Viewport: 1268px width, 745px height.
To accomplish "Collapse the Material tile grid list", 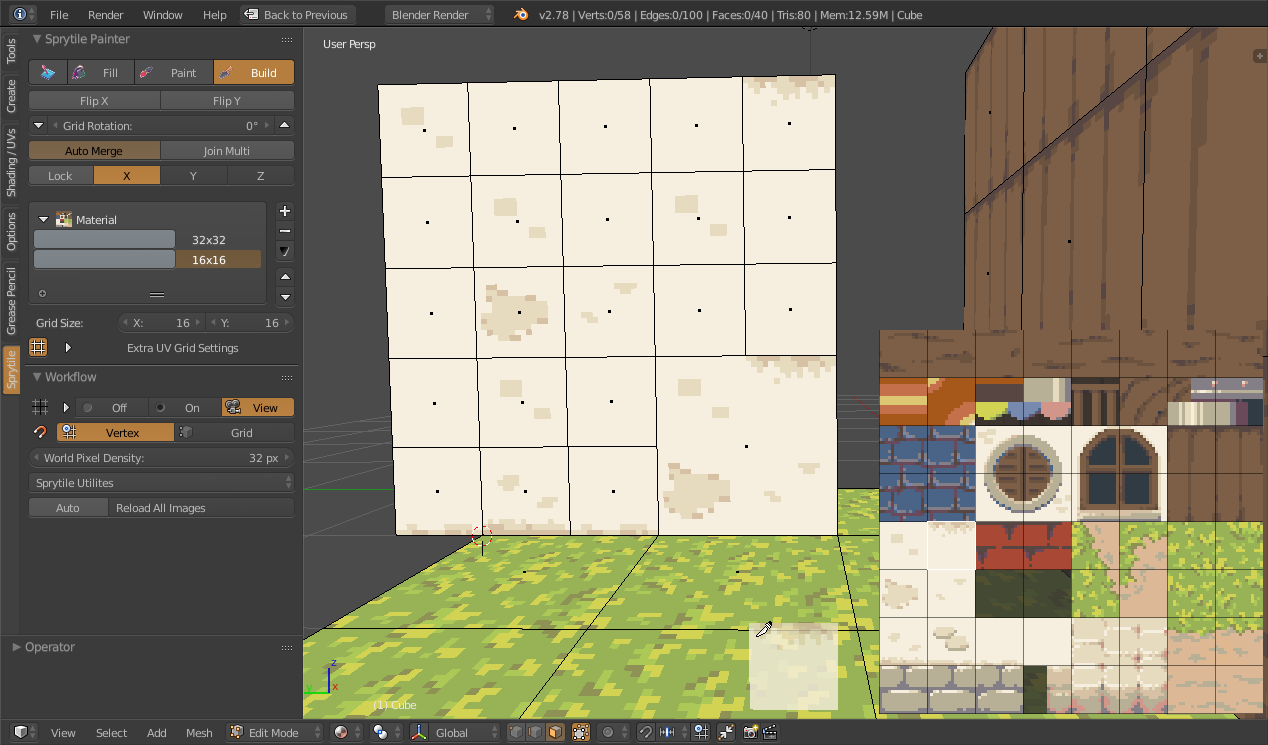I will click(x=44, y=219).
